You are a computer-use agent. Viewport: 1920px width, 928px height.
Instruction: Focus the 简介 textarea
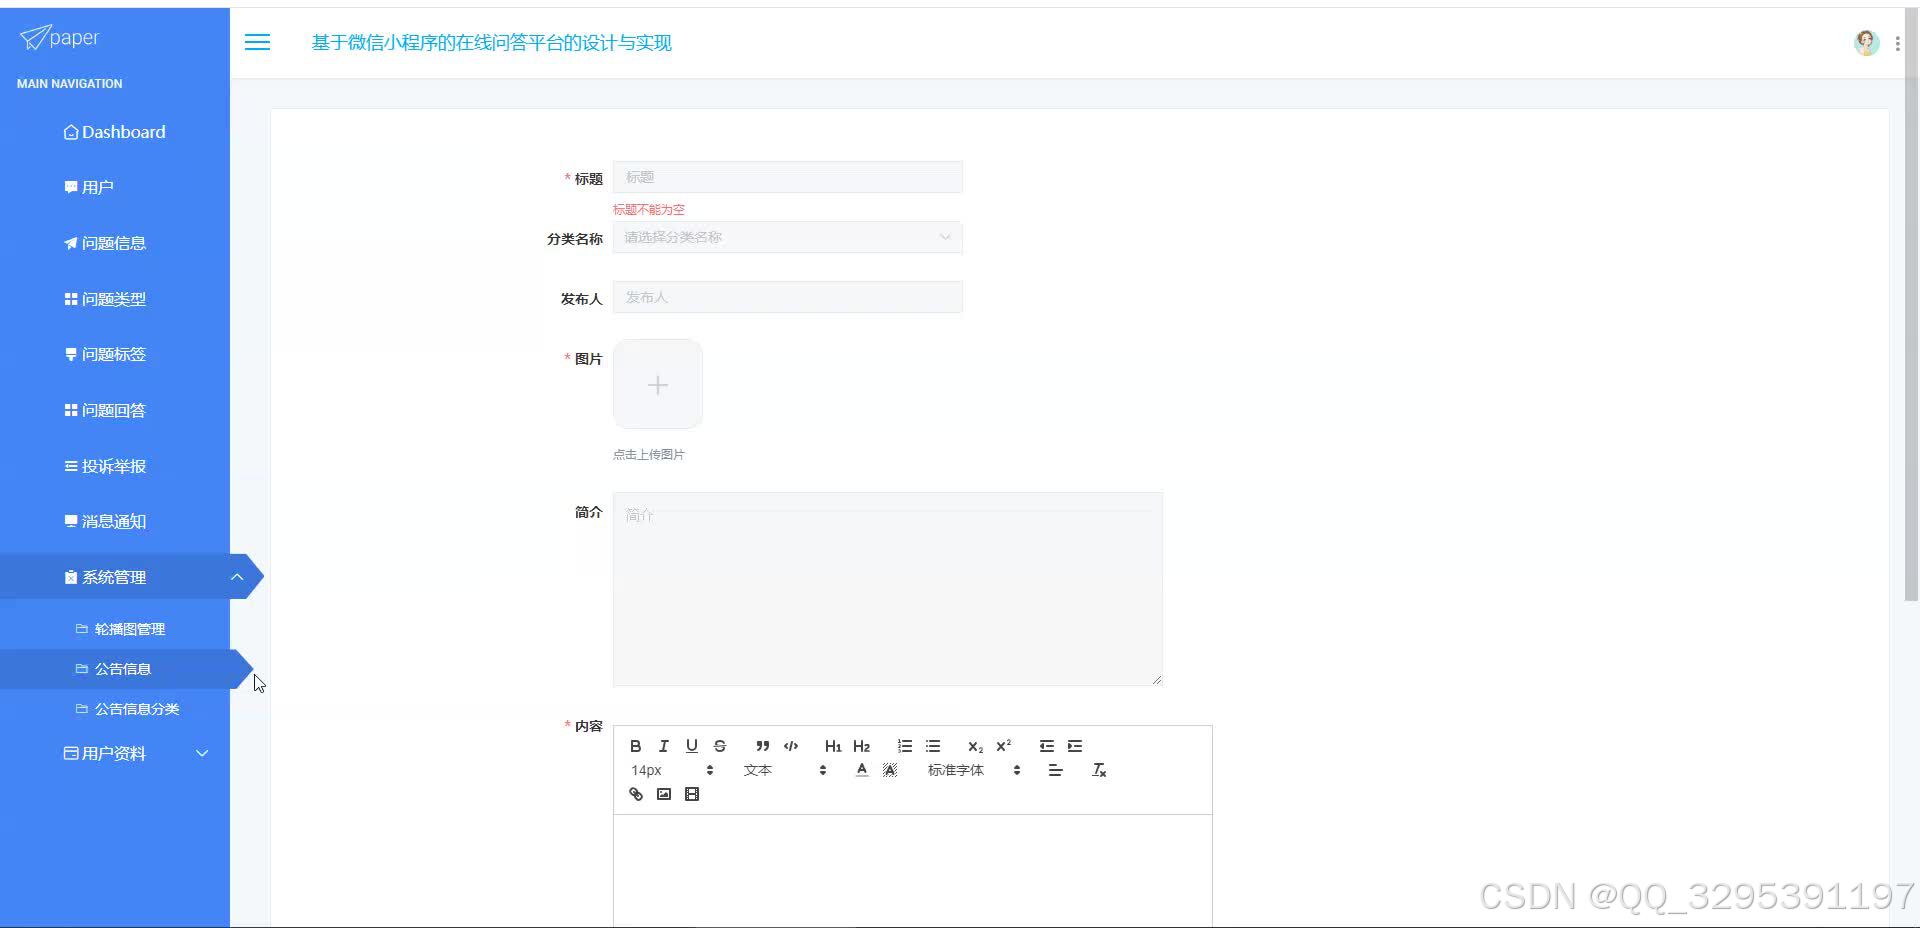point(887,589)
